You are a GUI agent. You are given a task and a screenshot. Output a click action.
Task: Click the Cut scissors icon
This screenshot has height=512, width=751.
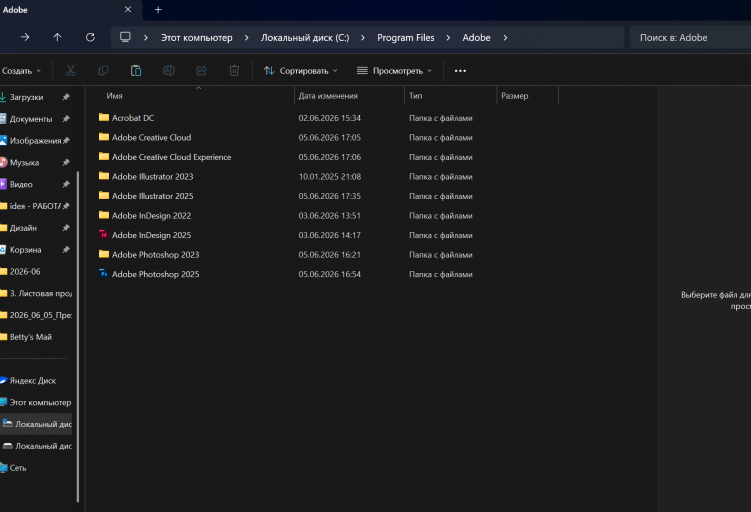70,71
